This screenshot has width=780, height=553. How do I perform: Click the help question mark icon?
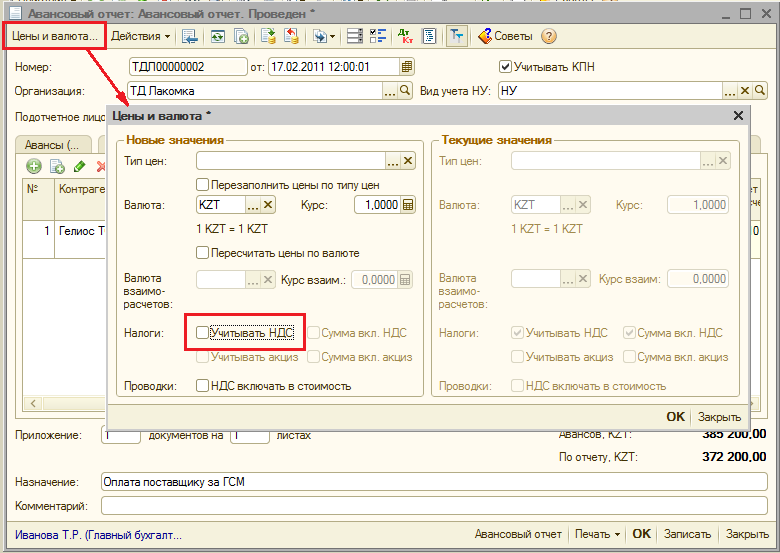[x=548, y=36]
